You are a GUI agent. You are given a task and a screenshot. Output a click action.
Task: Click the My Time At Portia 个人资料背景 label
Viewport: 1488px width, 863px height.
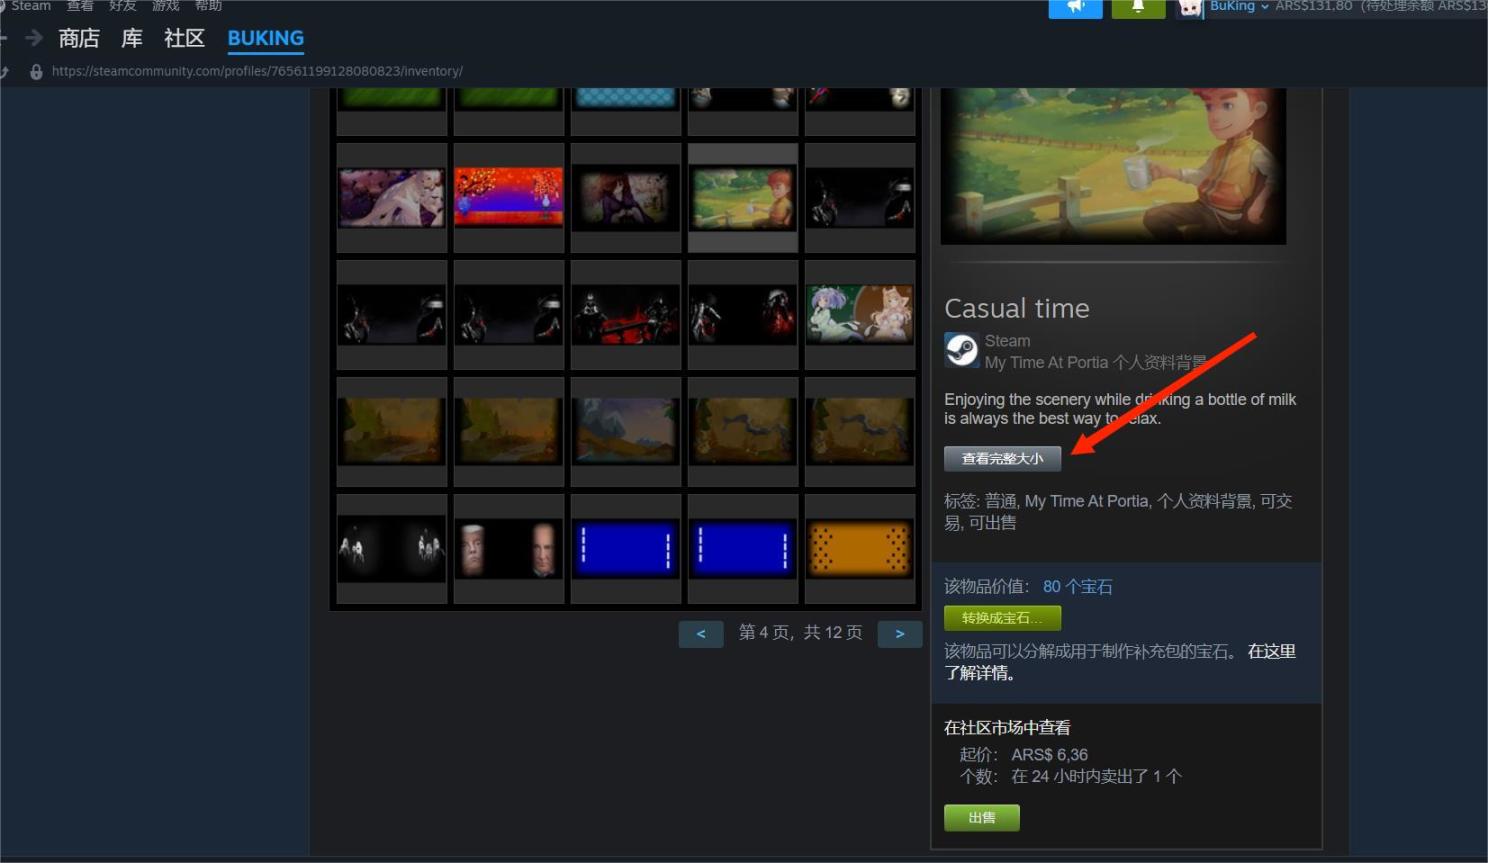[1096, 363]
